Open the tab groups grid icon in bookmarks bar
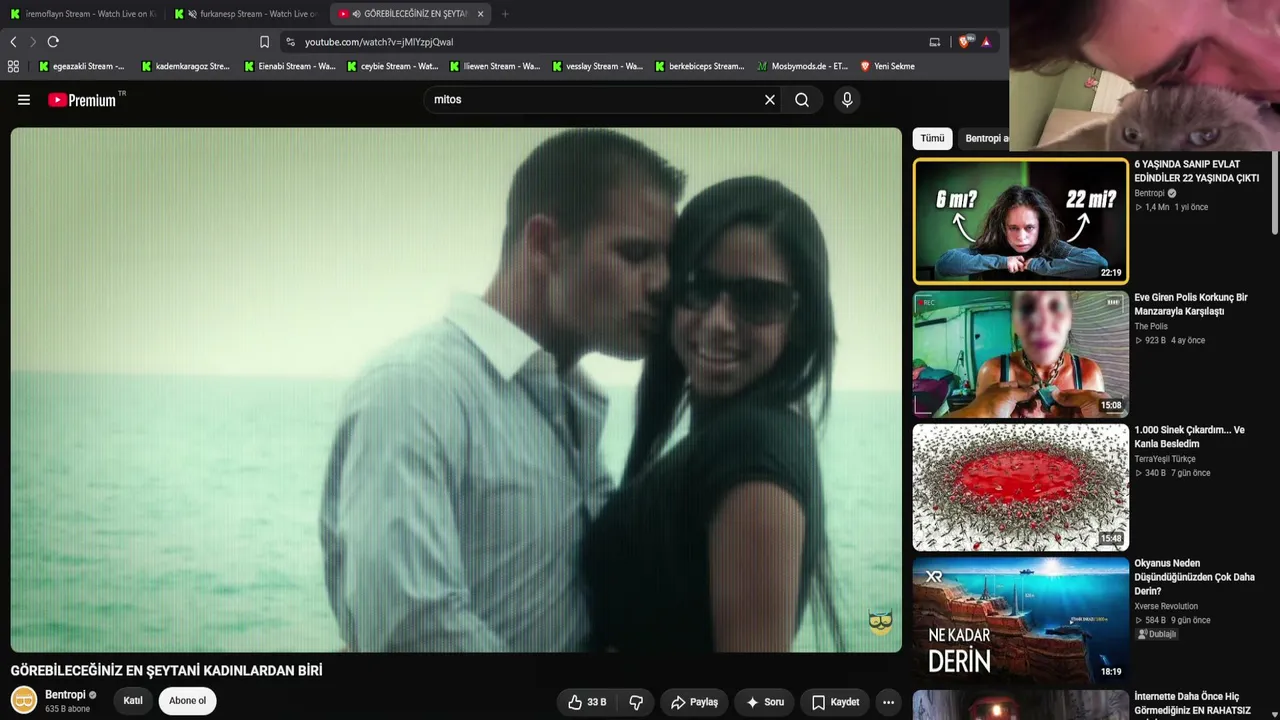The image size is (1280, 720). point(13,66)
